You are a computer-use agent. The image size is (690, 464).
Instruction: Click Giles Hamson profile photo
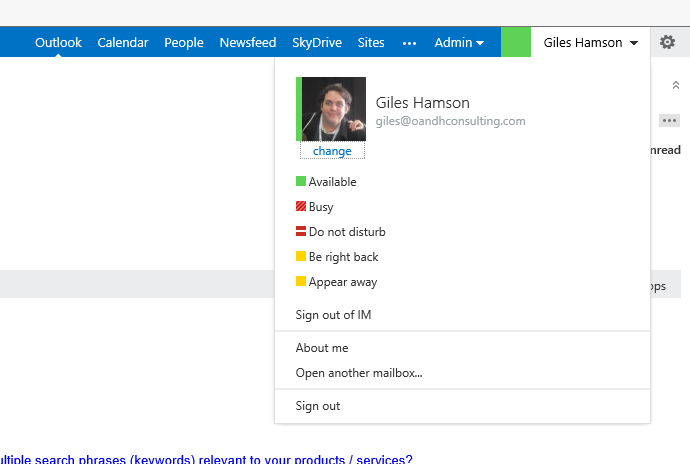click(x=333, y=109)
